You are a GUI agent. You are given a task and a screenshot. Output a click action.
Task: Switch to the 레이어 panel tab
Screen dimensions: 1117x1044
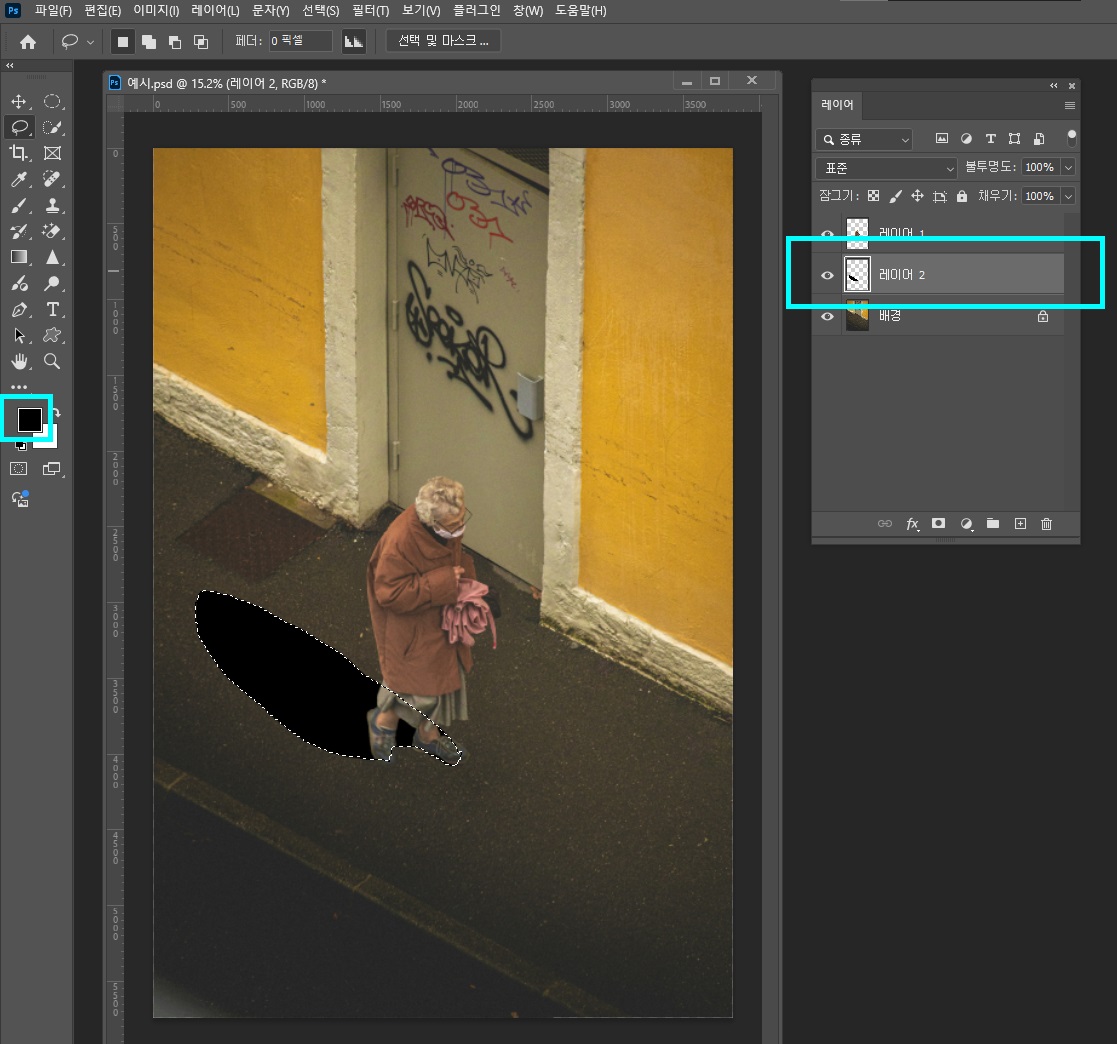pos(837,105)
